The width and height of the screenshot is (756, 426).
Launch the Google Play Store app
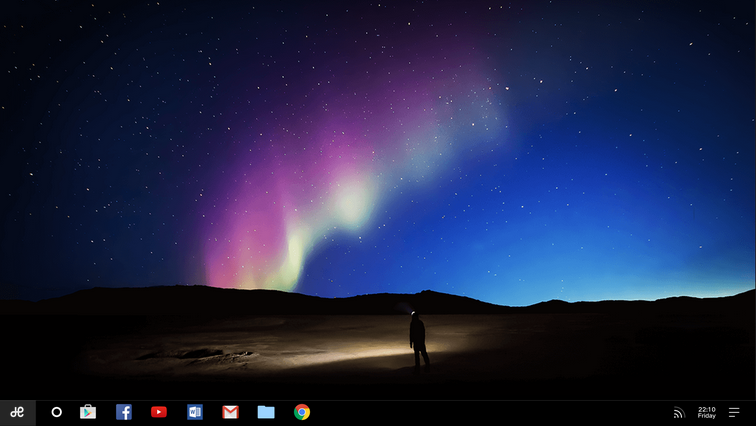88,412
